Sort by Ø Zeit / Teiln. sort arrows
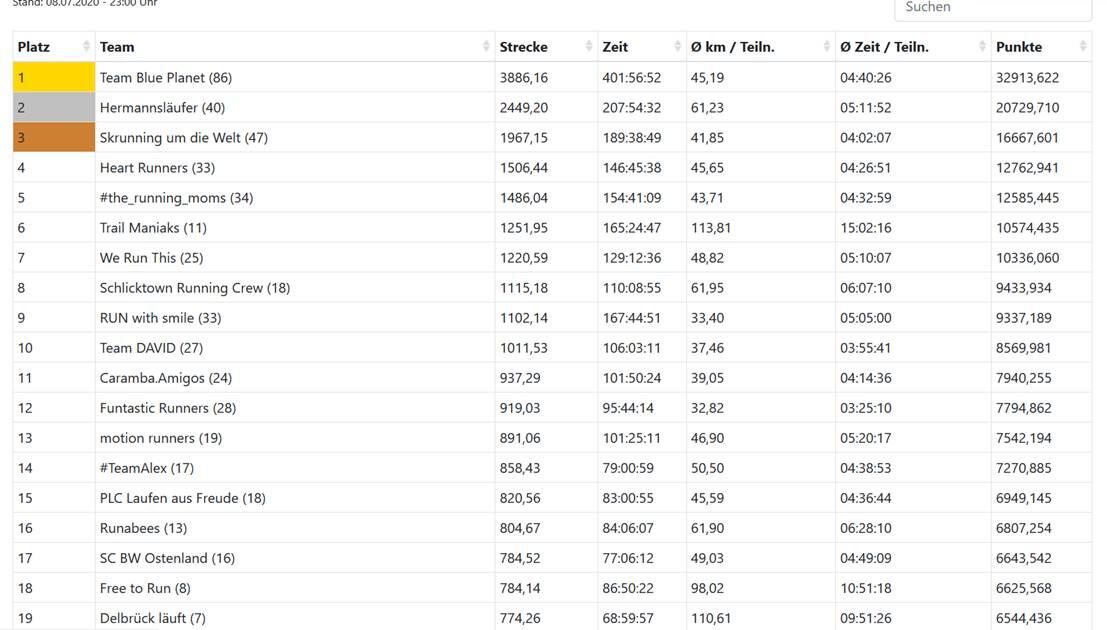 pos(982,47)
